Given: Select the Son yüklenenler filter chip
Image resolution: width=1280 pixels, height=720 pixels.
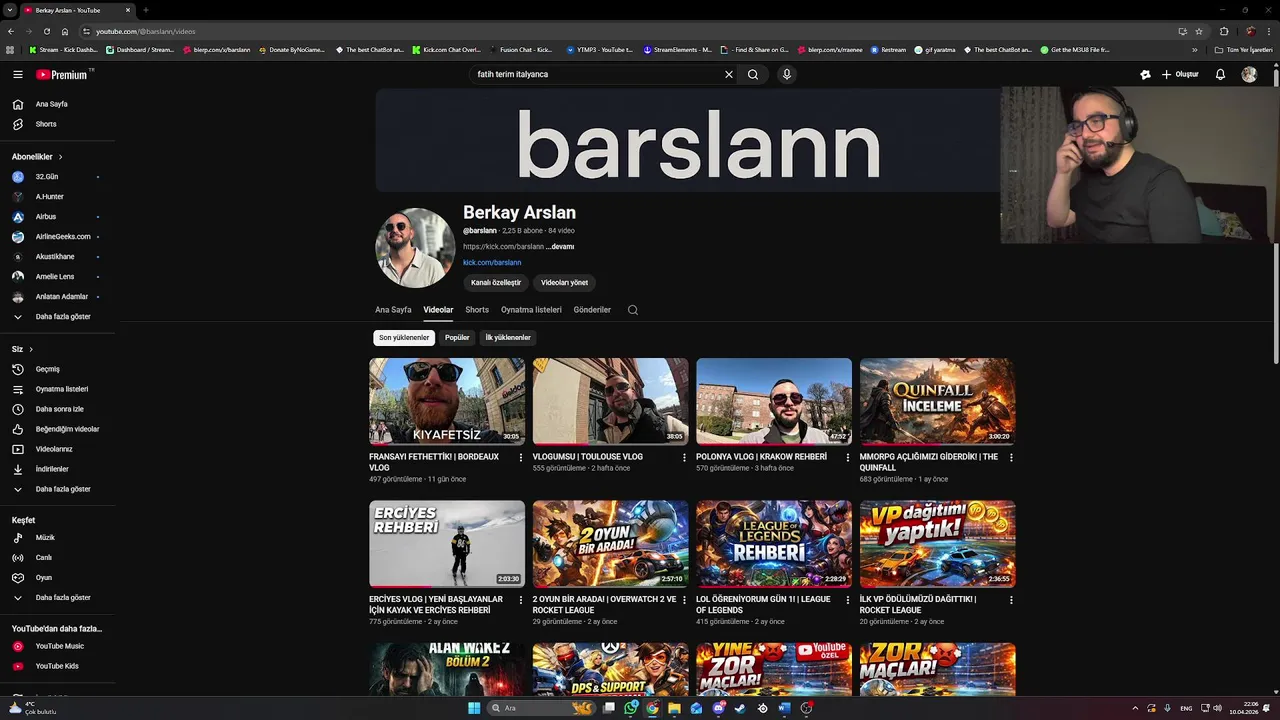Looking at the screenshot, I should pyautogui.click(x=404, y=338).
